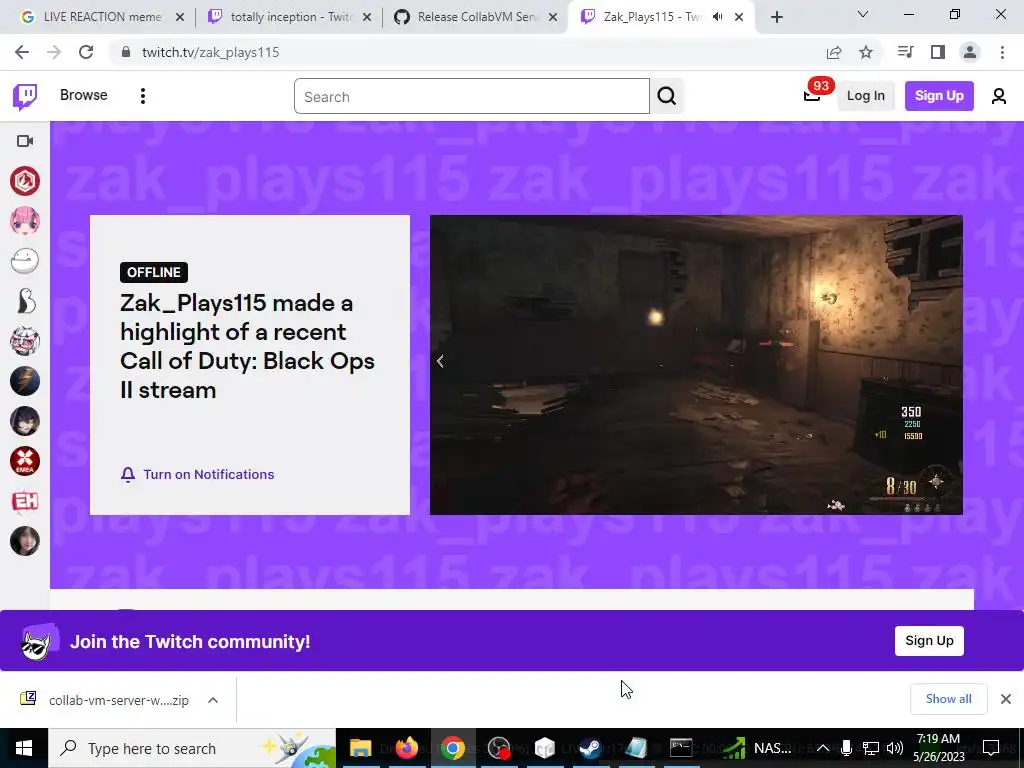The image size is (1024, 768).
Task: Play the Black Ops II highlight video
Action: (696, 365)
